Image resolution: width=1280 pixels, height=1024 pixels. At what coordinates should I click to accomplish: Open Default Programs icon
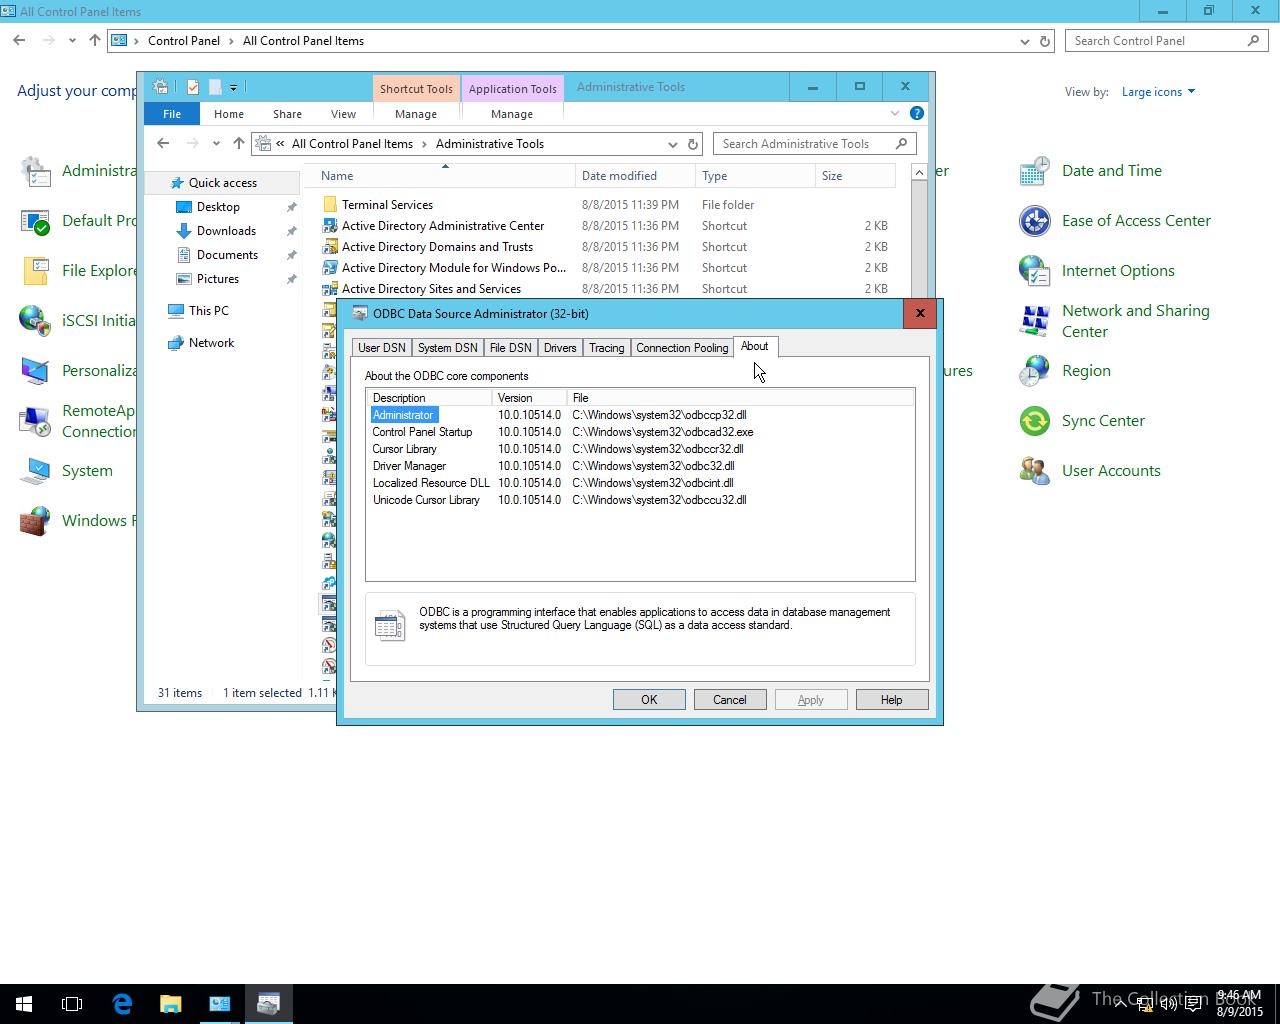click(x=35, y=221)
